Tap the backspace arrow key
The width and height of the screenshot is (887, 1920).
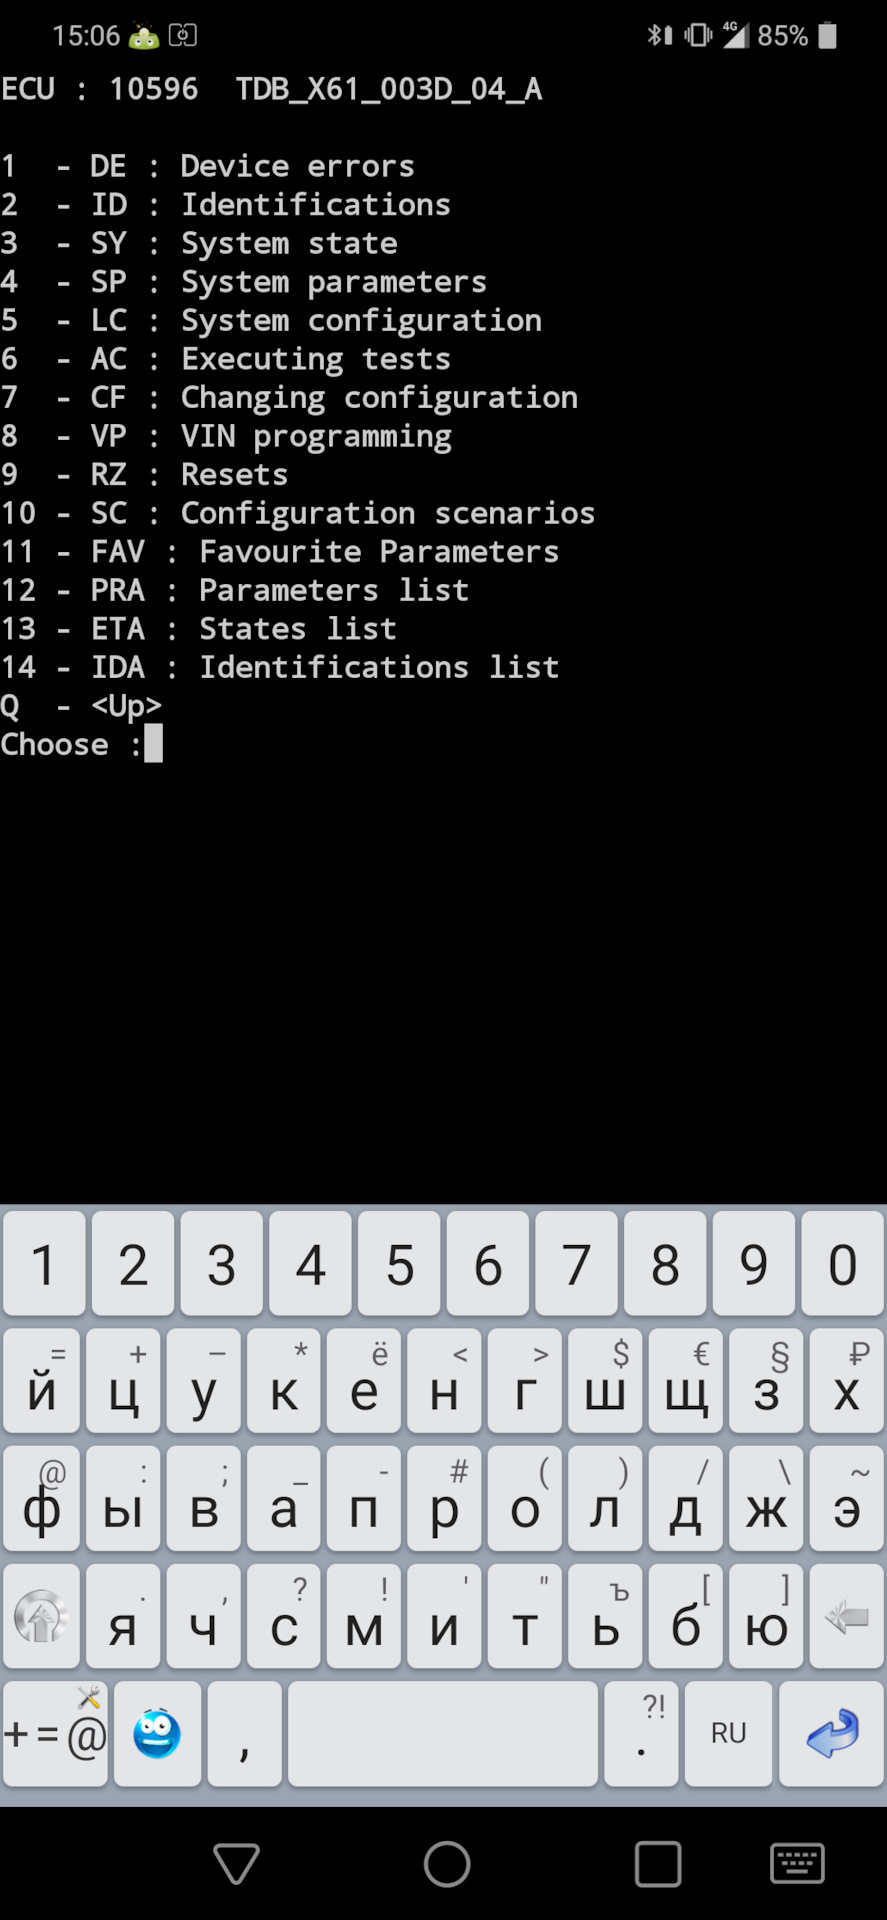point(847,1616)
